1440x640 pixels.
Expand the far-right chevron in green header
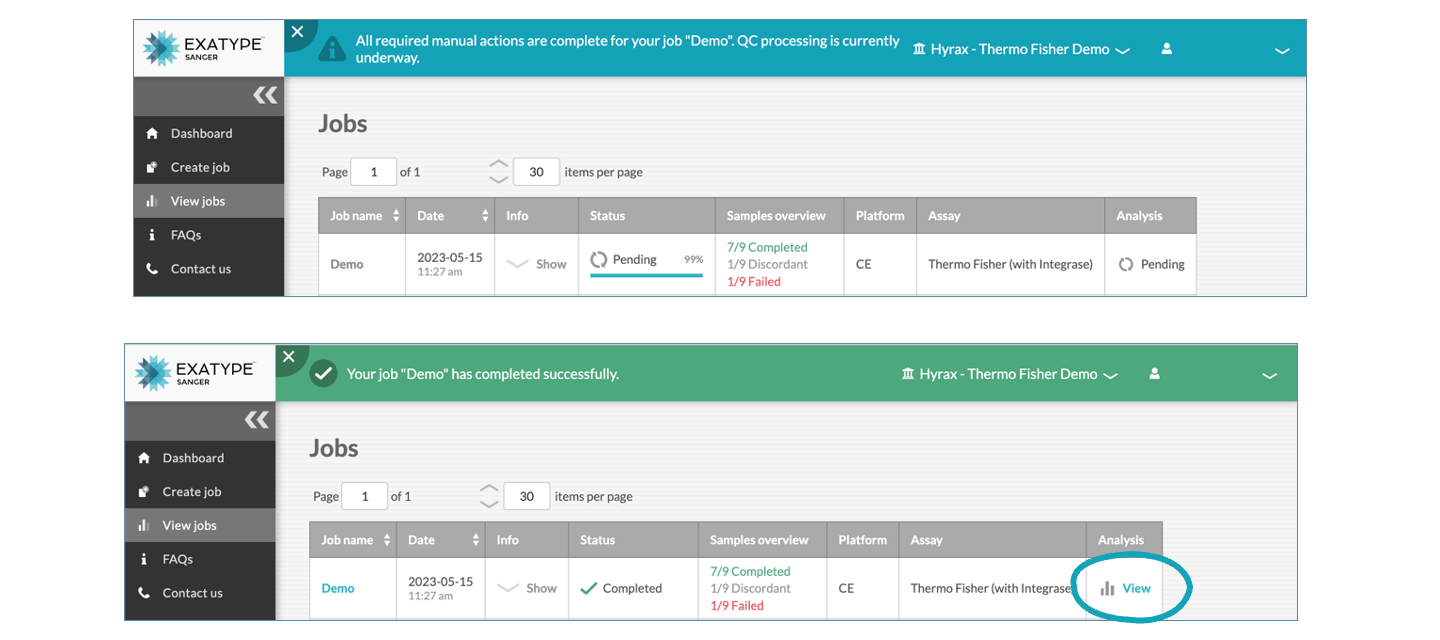1269,376
